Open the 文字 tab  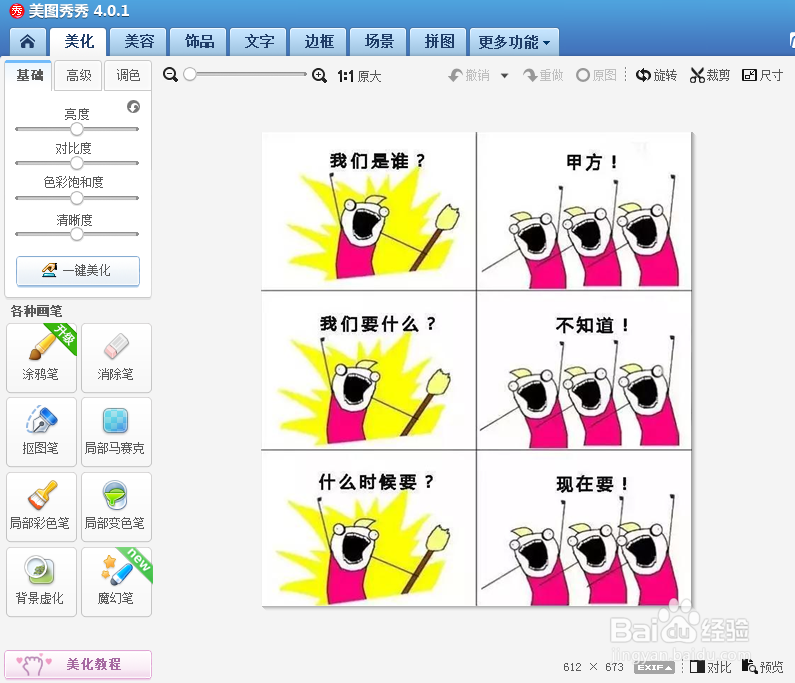[259, 42]
